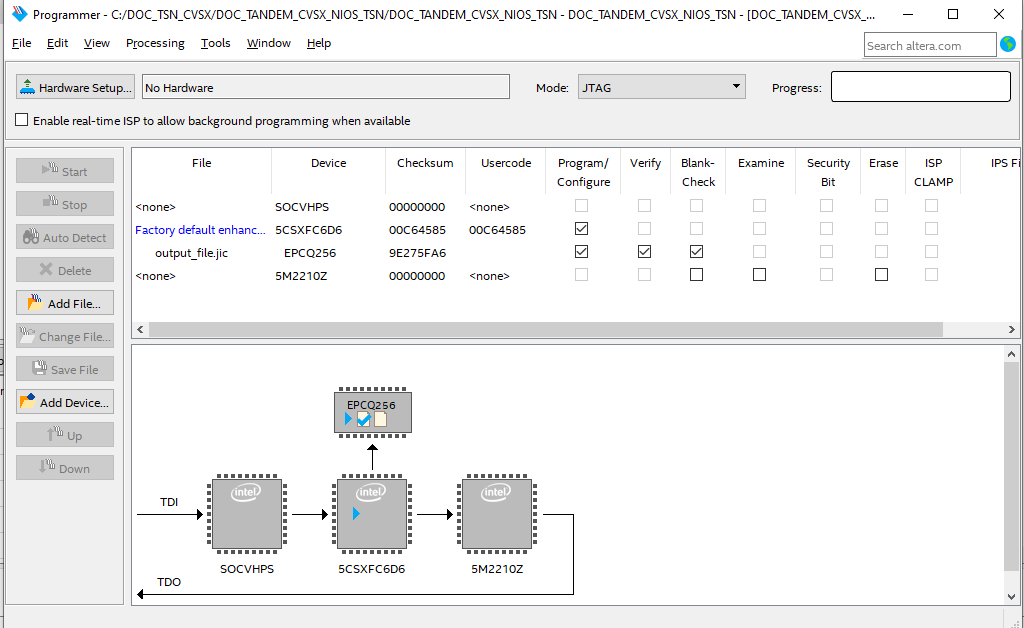Click the Stop button
Viewport: 1024px width, 628px height.
coord(65,204)
